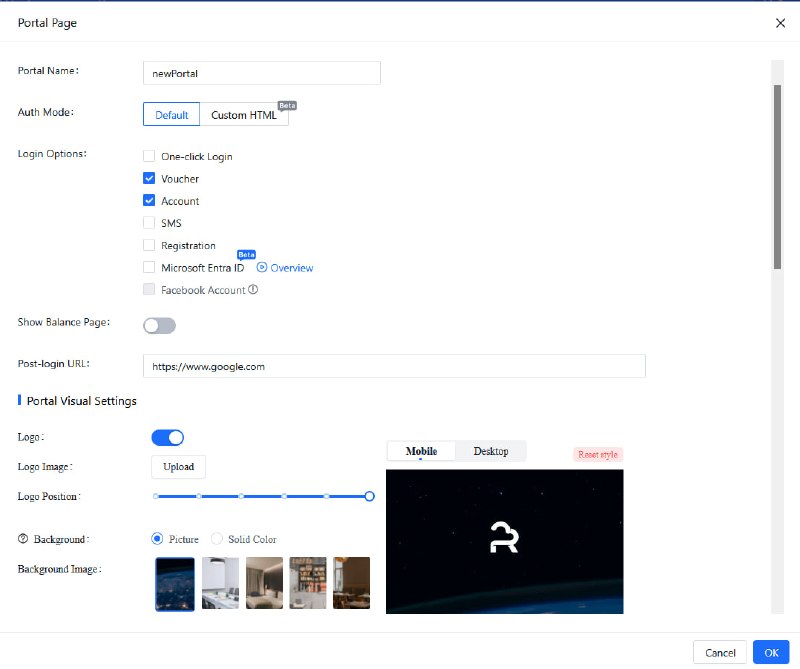Click the Portal Name input field

[262, 73]
